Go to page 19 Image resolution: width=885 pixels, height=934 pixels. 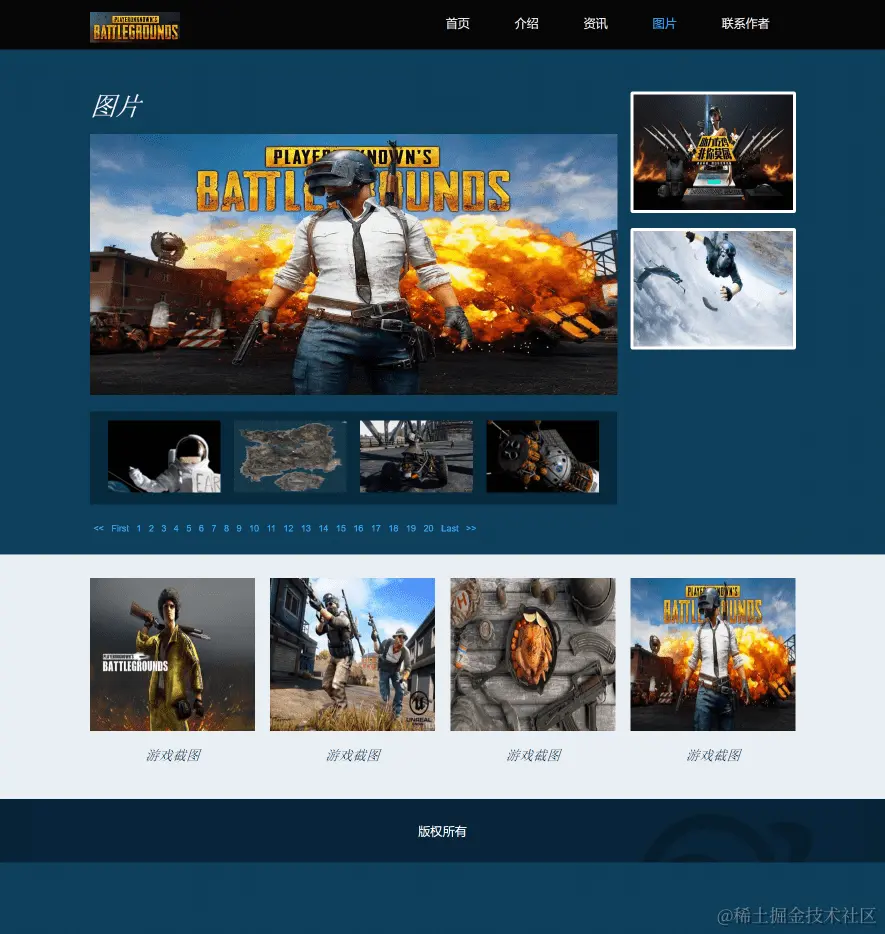(411, 528)
